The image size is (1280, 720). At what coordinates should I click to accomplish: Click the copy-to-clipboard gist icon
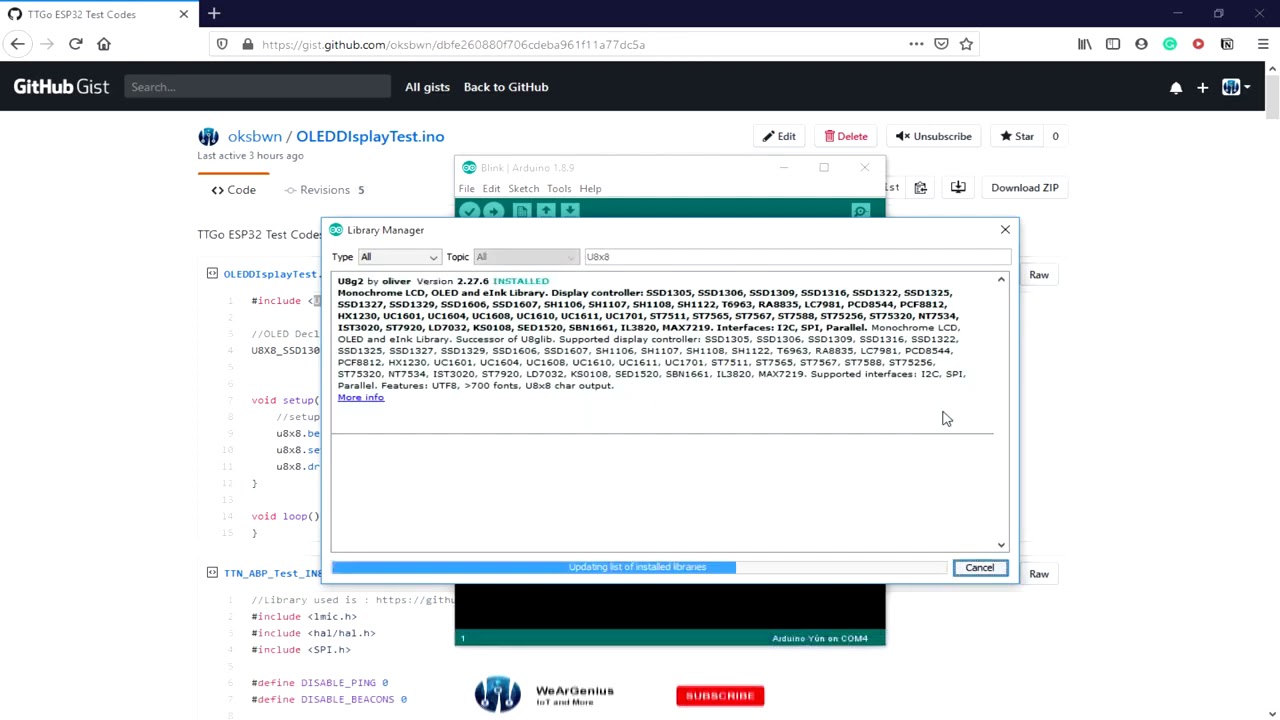tap(921, 187)
